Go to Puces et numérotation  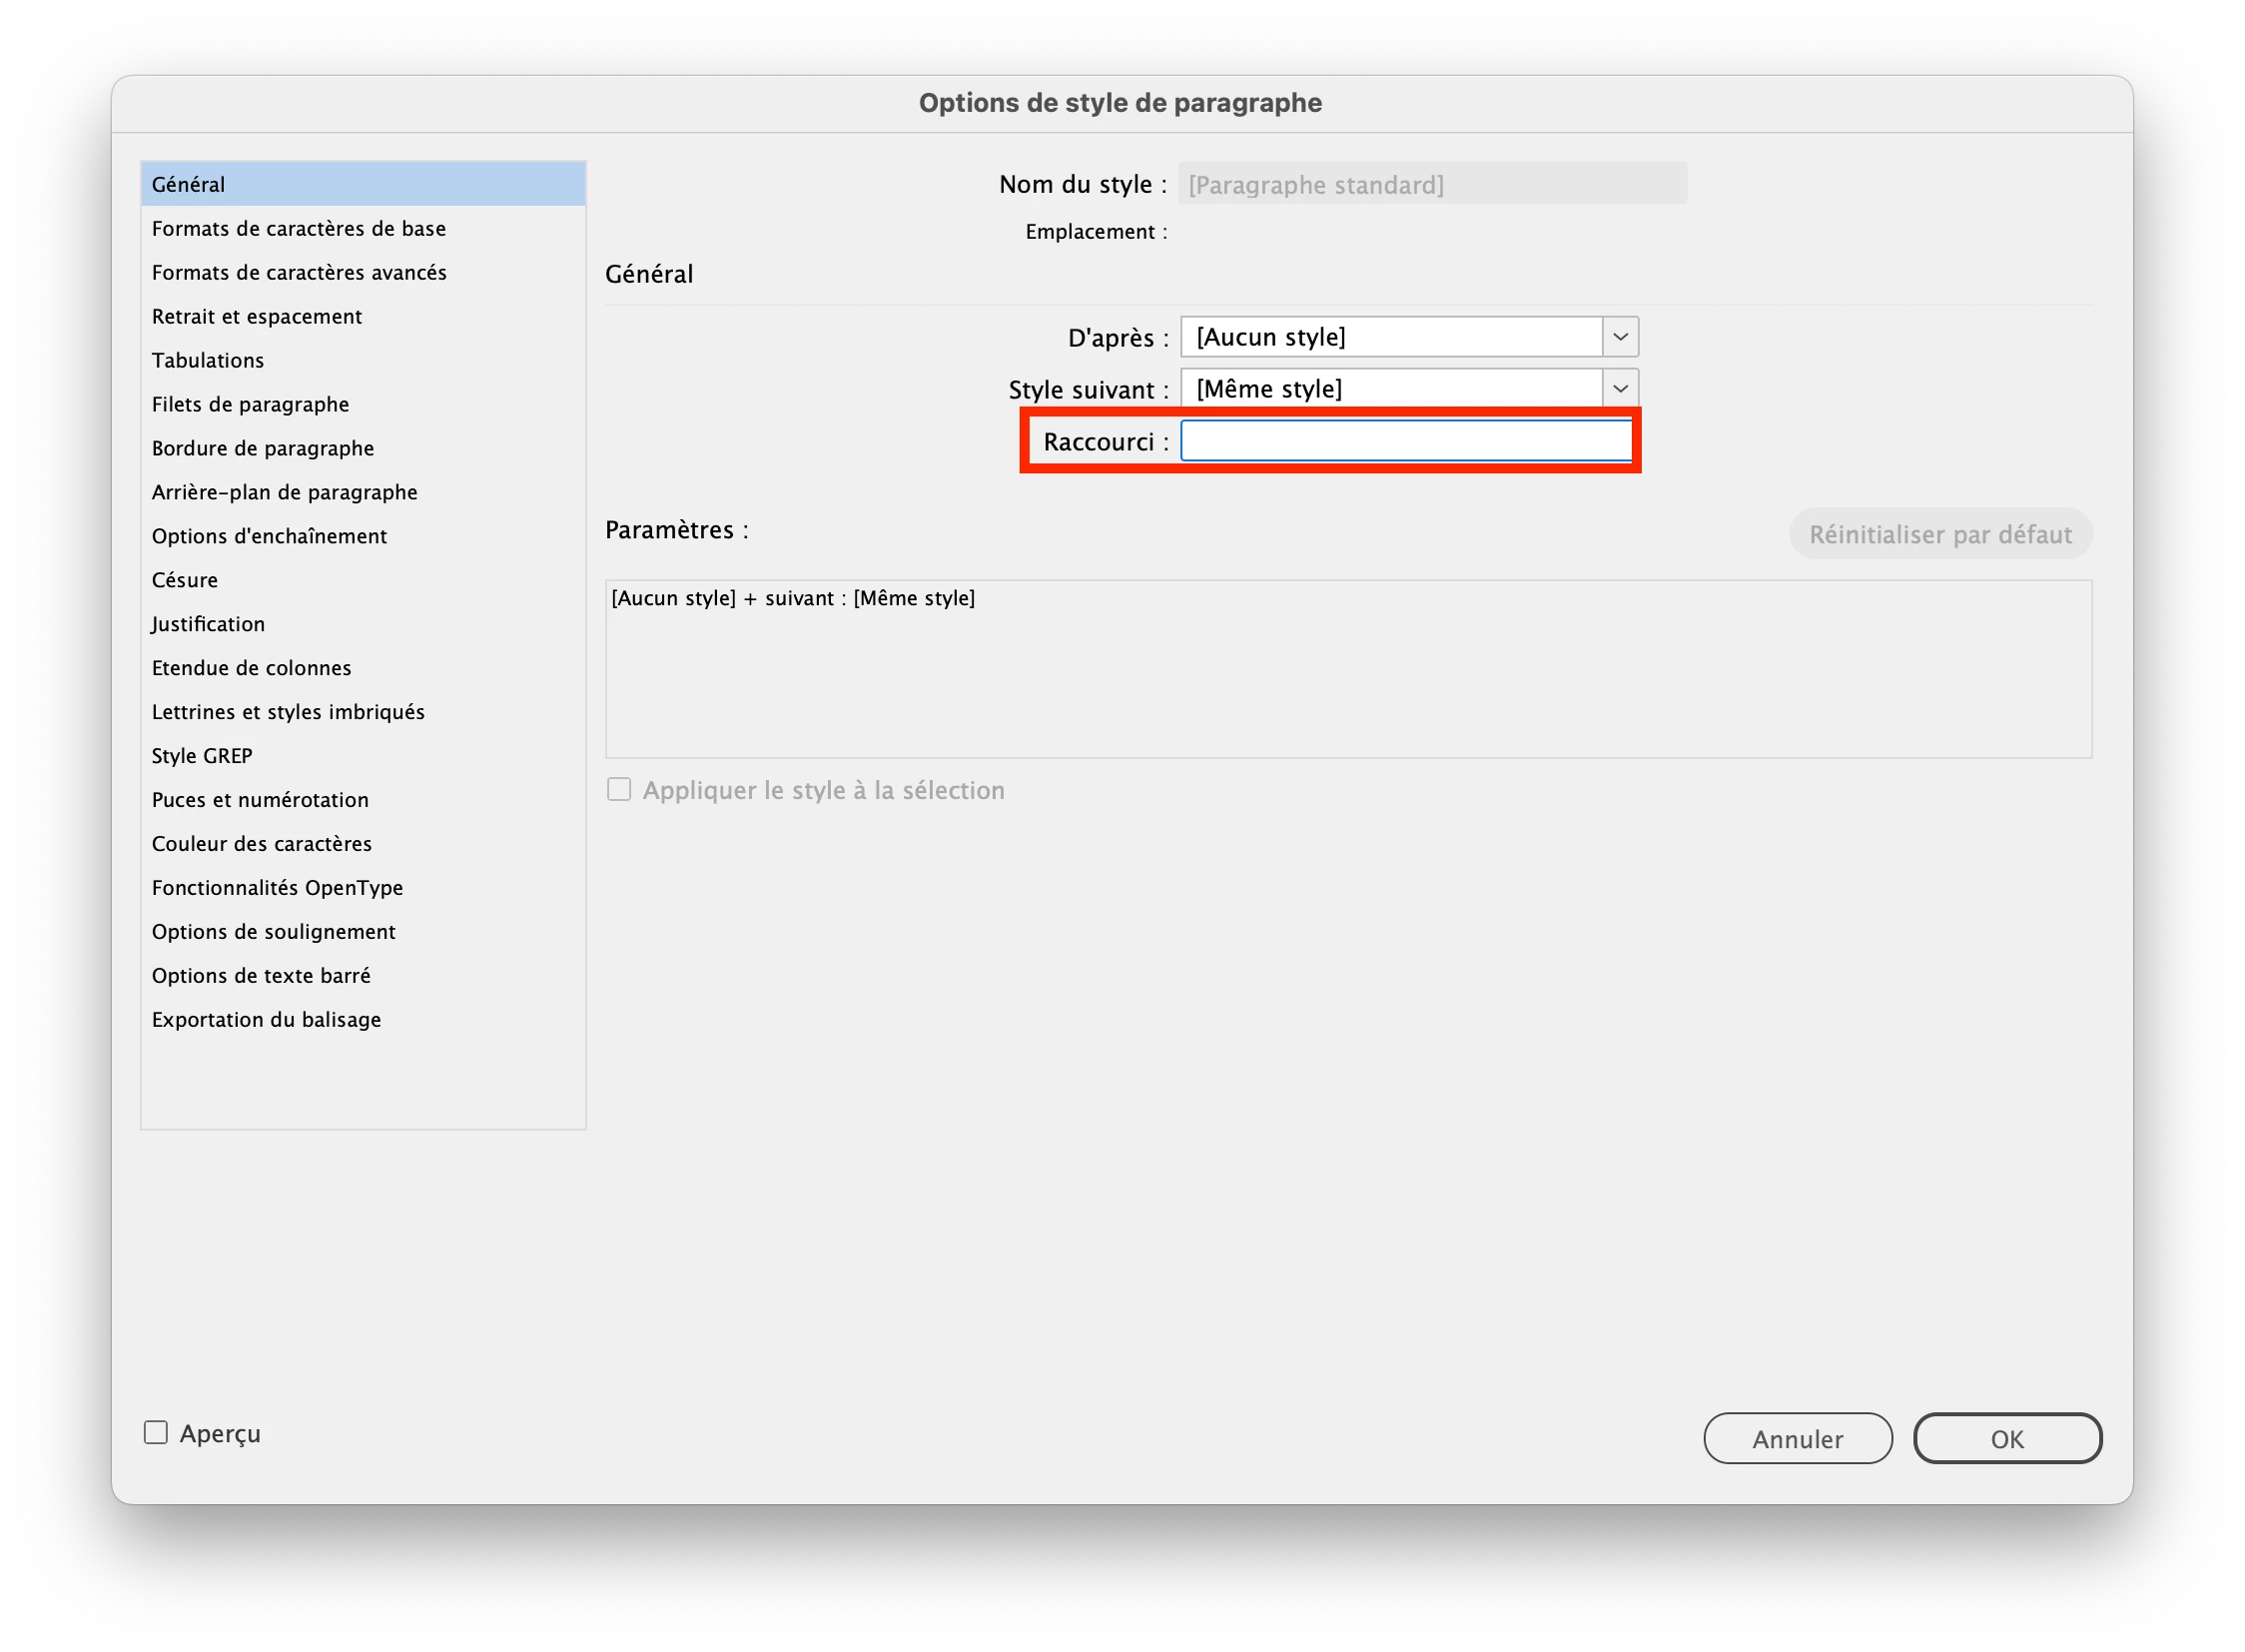260,800
